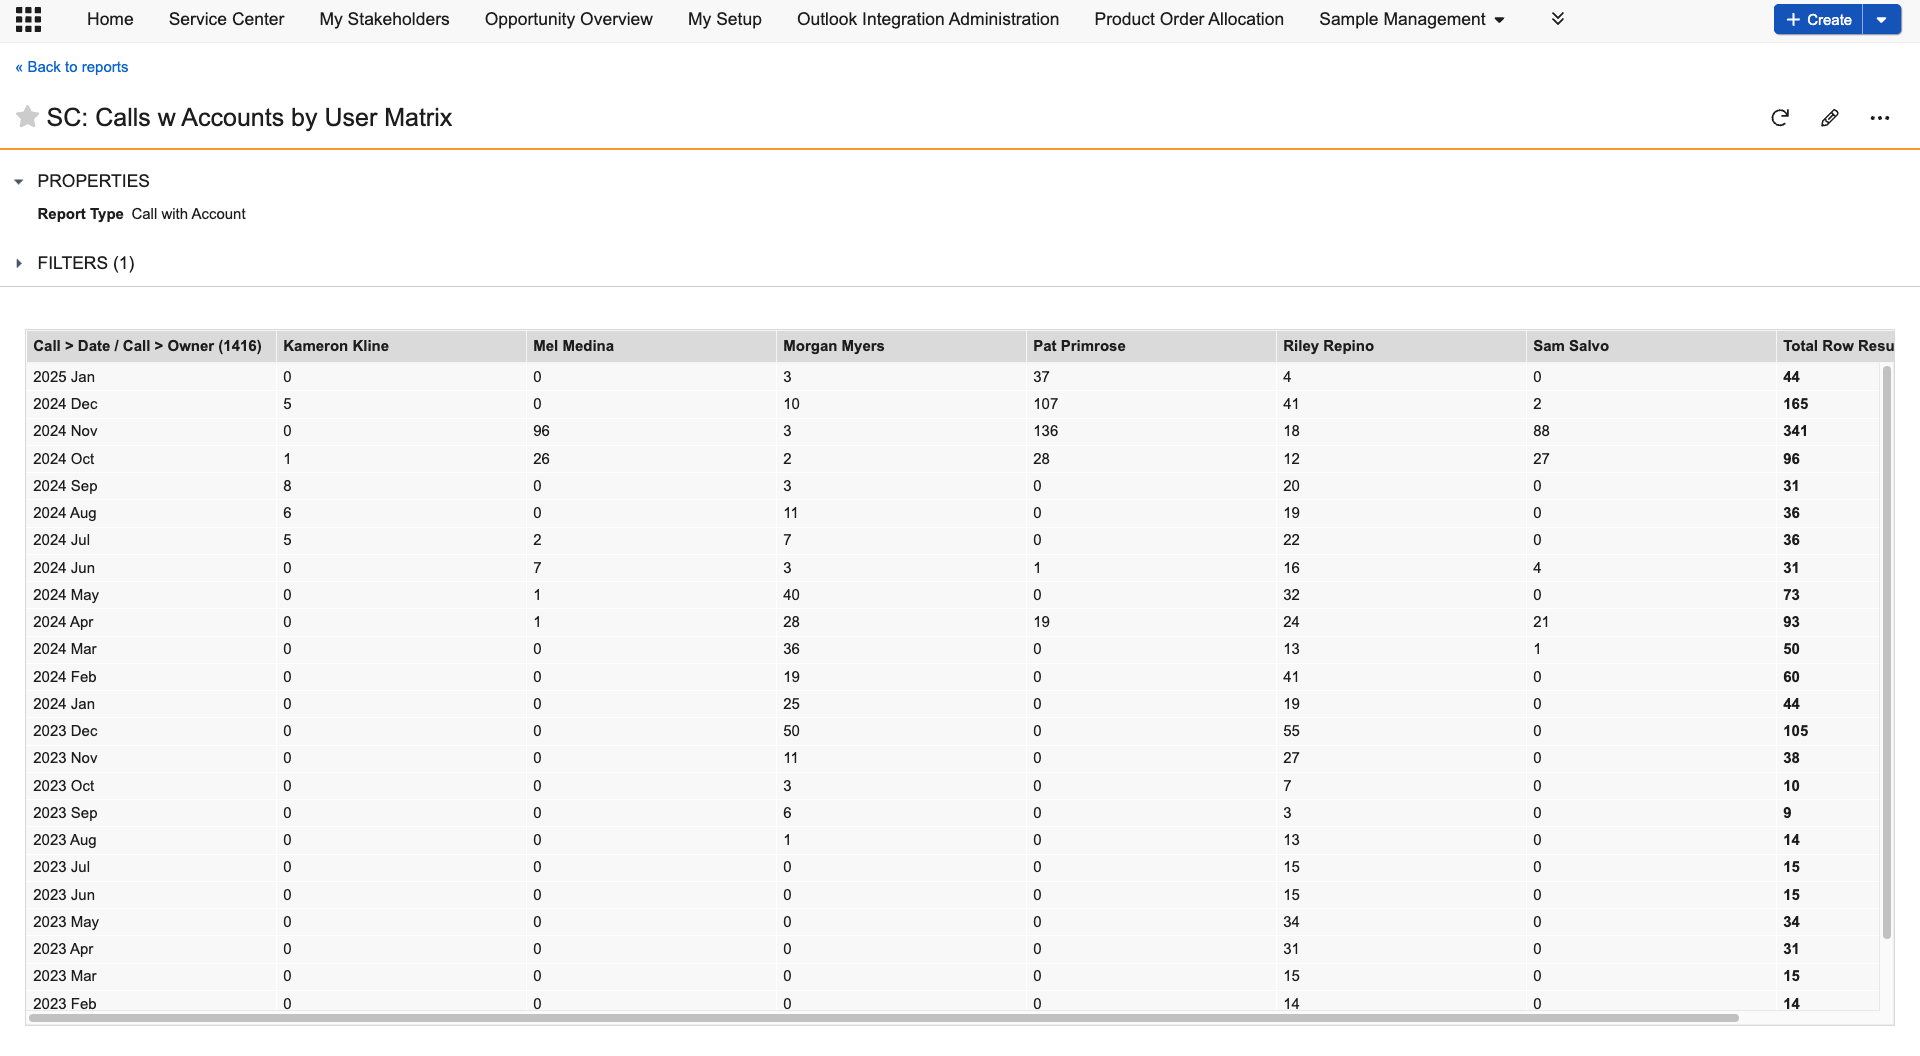Click the horizontal scrollbar below the table
This screenshot has height=1056, width=1920.
click(880, 1018)
